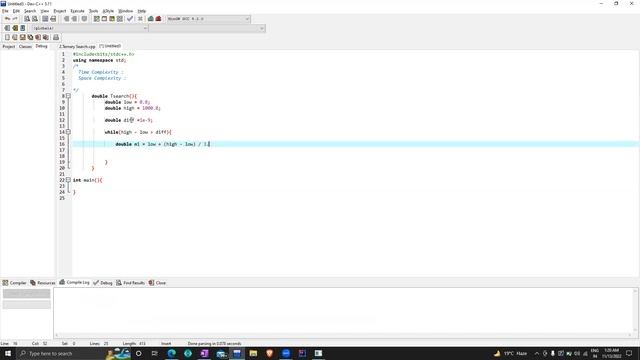Viewport: 640px width, 360px height.
Task: Open Microsoft Edge from taskbar
Action: point(172,353)
